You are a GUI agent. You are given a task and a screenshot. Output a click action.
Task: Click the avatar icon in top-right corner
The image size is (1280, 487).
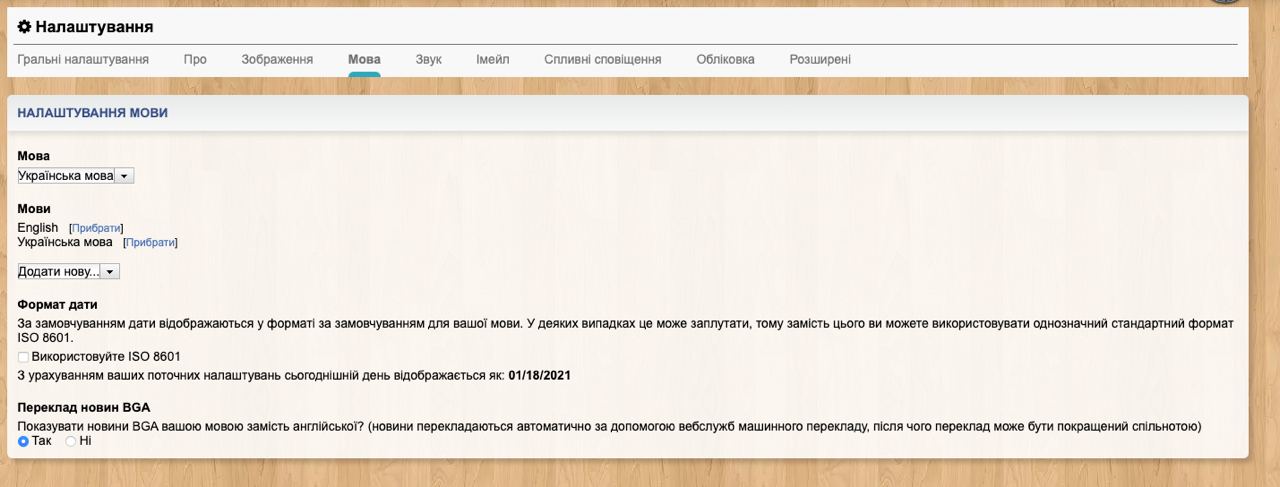[x=1225, y=2]
